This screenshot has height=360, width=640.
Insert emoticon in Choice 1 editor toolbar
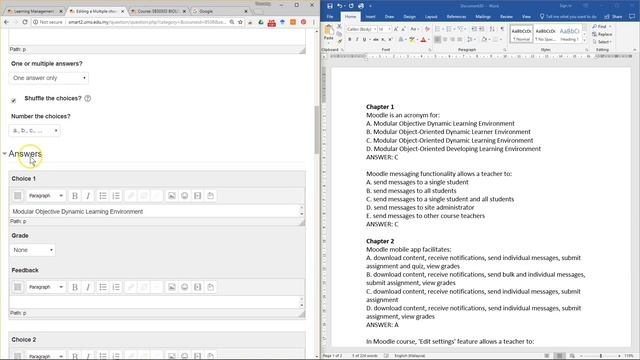pyautogui.click(x=184, y=196)
